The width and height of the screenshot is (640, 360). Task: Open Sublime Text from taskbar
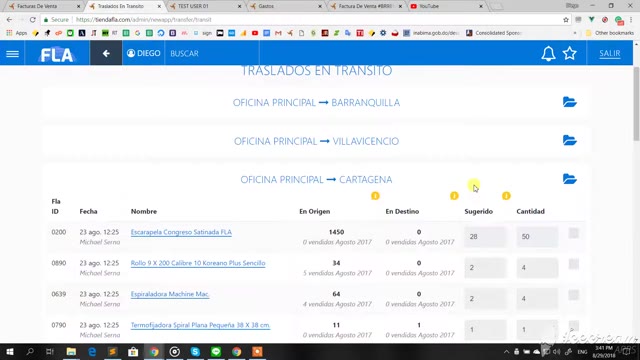(113, 351)
